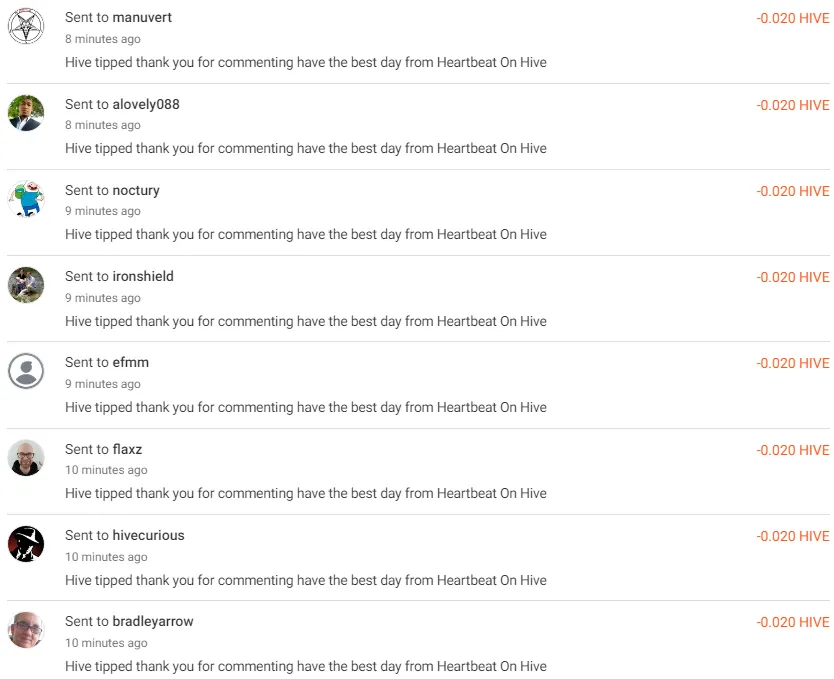Open noctury's cartoon avatar
The width and height of the screenshot is (834, 679).
26,199
